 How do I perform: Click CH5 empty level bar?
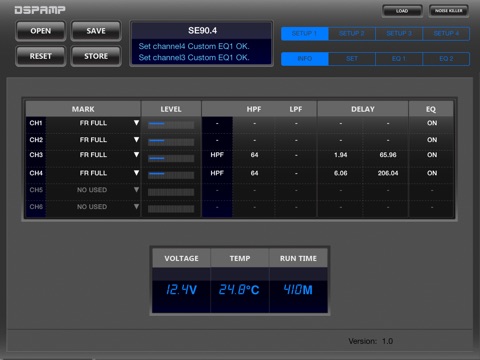(x=171, y=192)
